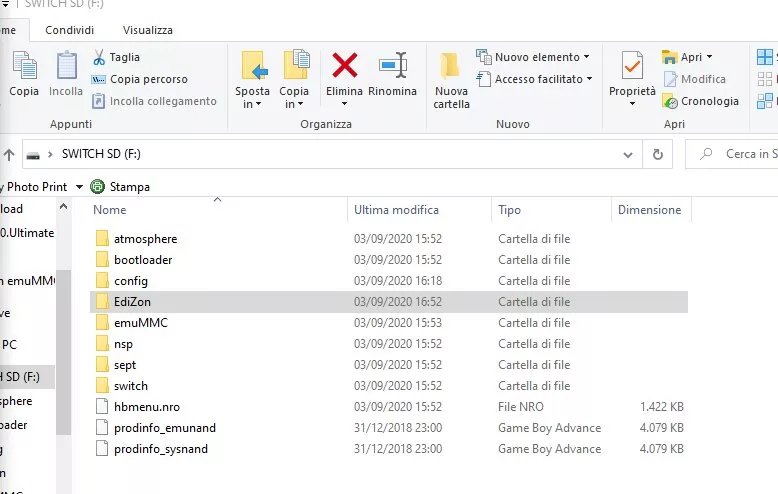Click the hbmenu.nro file icon
This screenshot has width=778, height=494.
pos(102,407)
